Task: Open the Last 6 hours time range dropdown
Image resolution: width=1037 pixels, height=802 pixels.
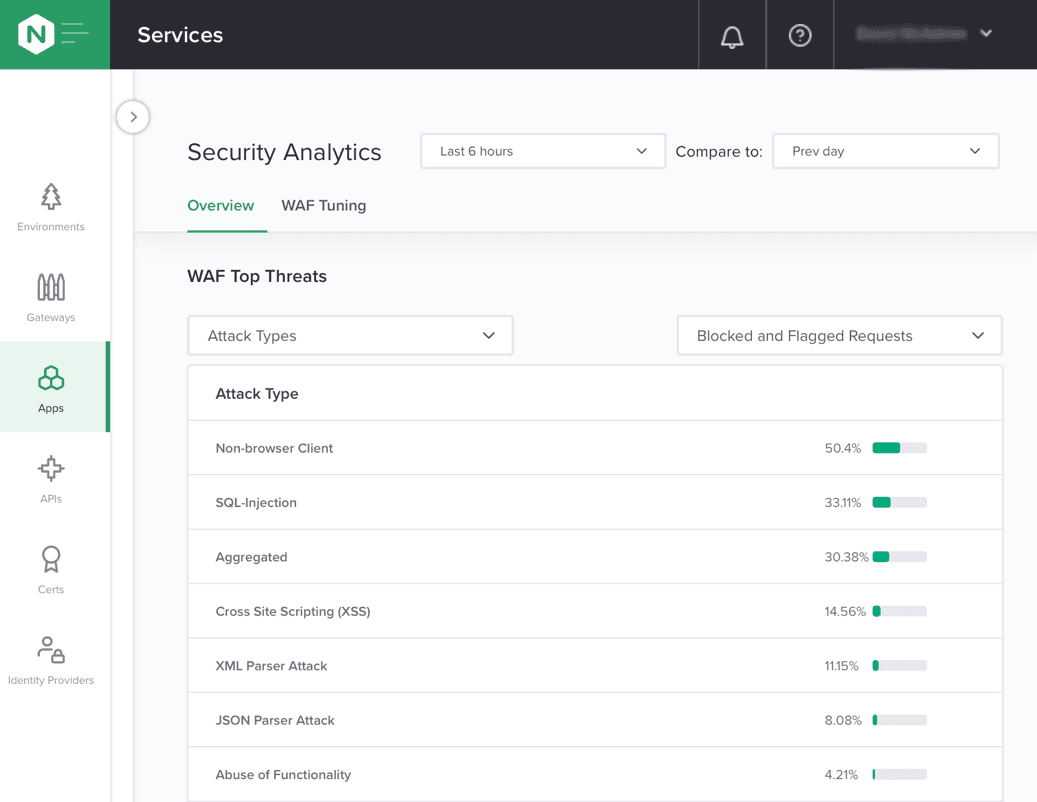Action: (x=543, y=151)
